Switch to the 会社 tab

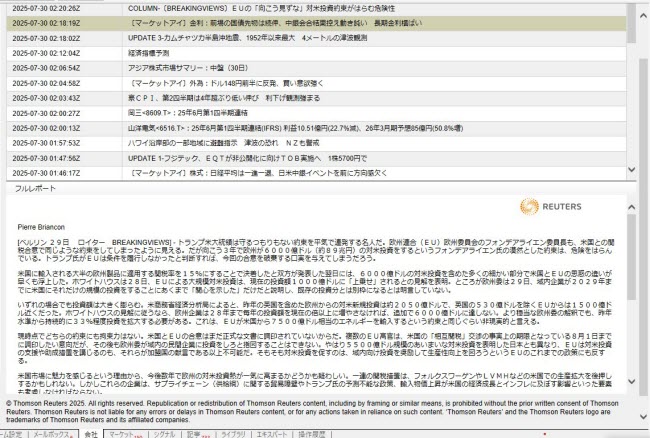pos(91,434)
